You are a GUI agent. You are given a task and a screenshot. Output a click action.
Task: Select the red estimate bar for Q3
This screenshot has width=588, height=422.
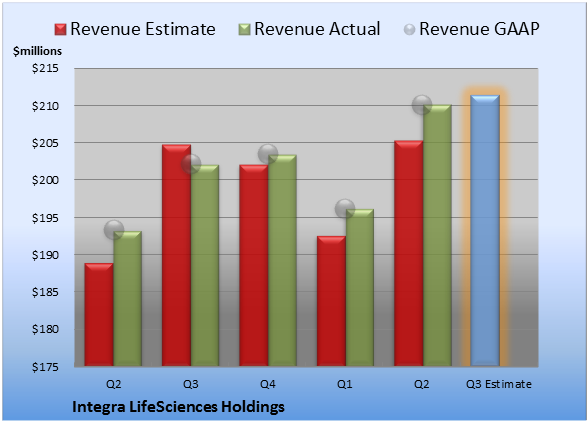click(177, 255)
